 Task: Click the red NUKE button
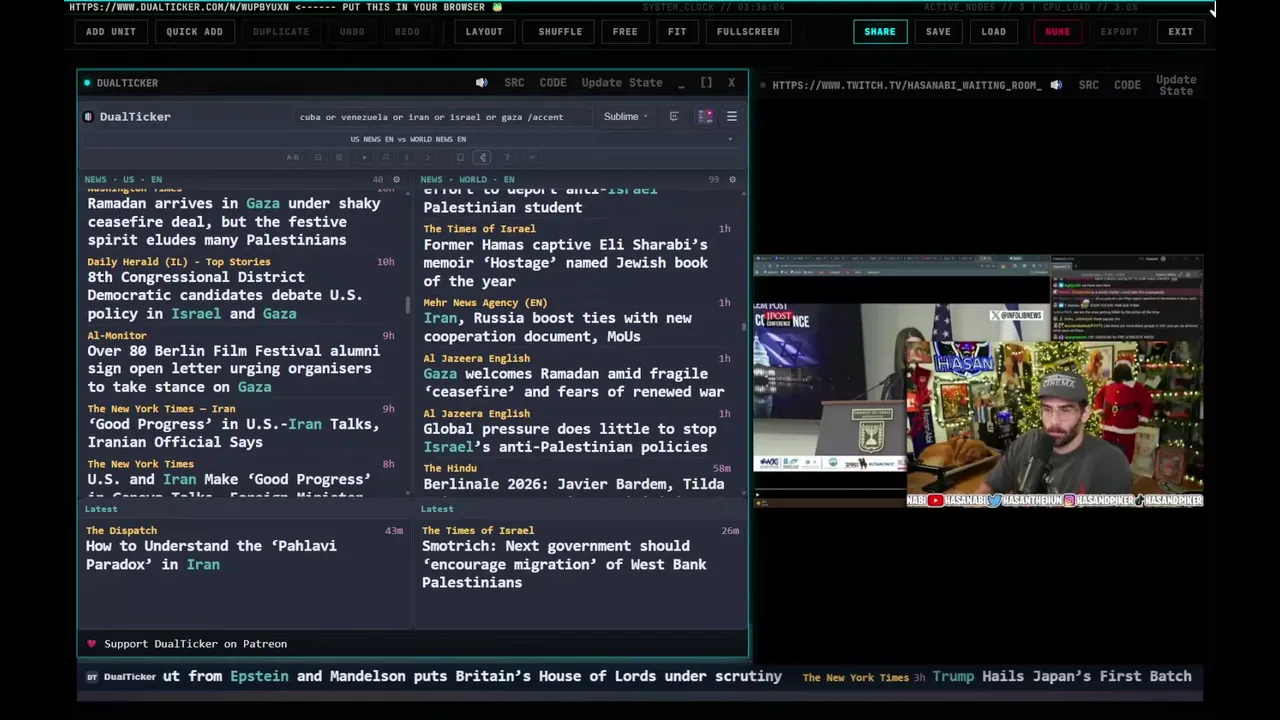1057,31
